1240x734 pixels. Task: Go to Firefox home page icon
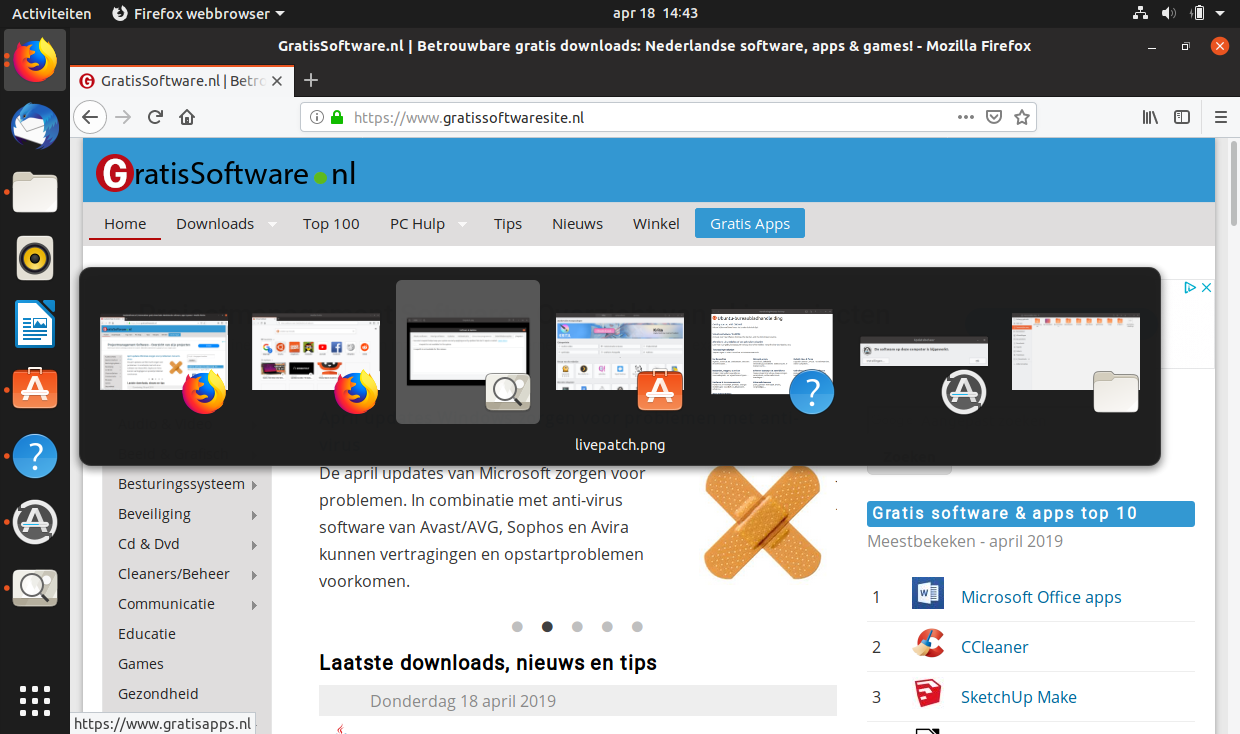click(x=186, y=117)
